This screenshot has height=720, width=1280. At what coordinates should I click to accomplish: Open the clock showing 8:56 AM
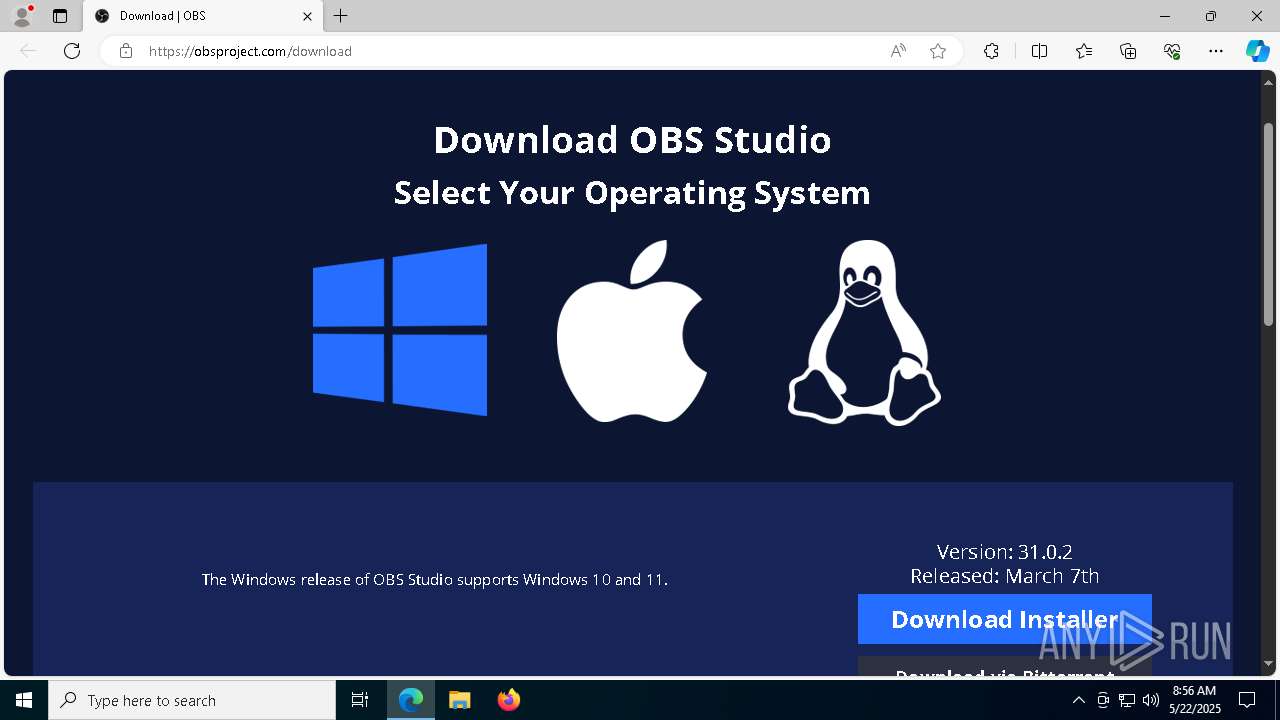(x=1195, y=700)
